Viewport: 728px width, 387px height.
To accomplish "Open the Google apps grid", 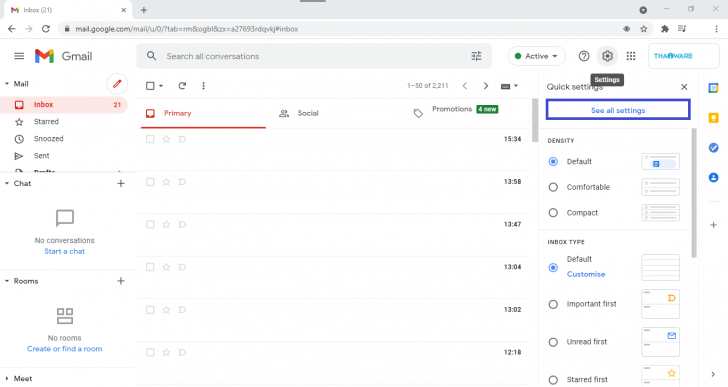I will click(x=630, y=56).
